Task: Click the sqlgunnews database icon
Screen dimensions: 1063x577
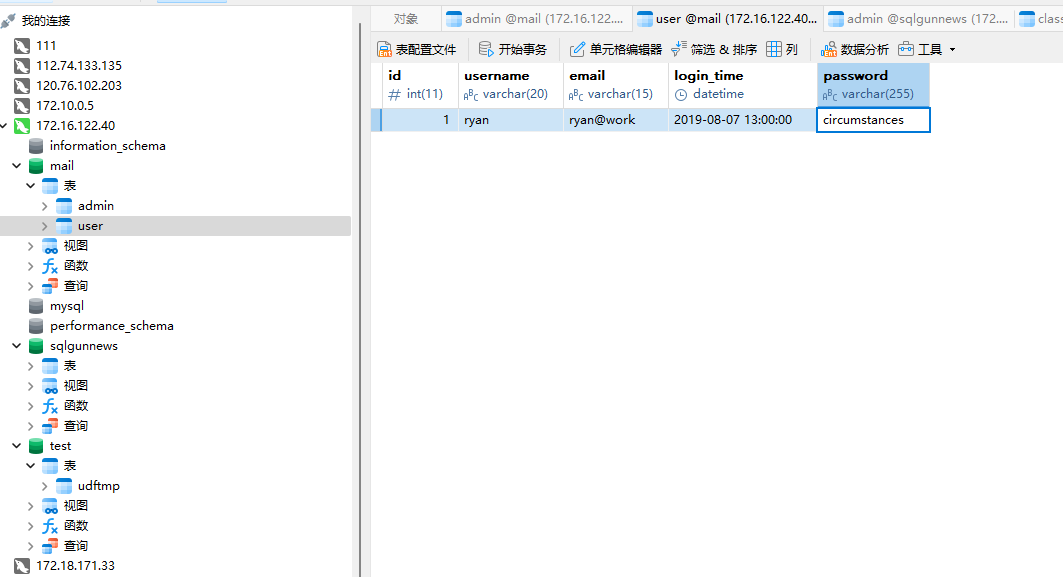Action: (36, 346)
